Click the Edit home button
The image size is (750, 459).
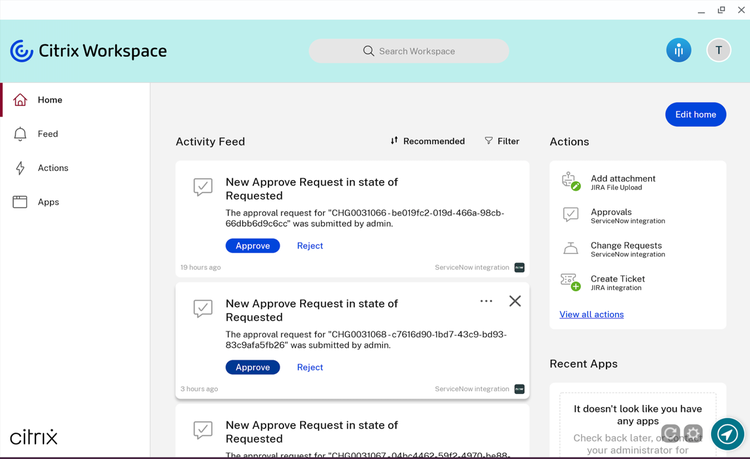[695, 115]
